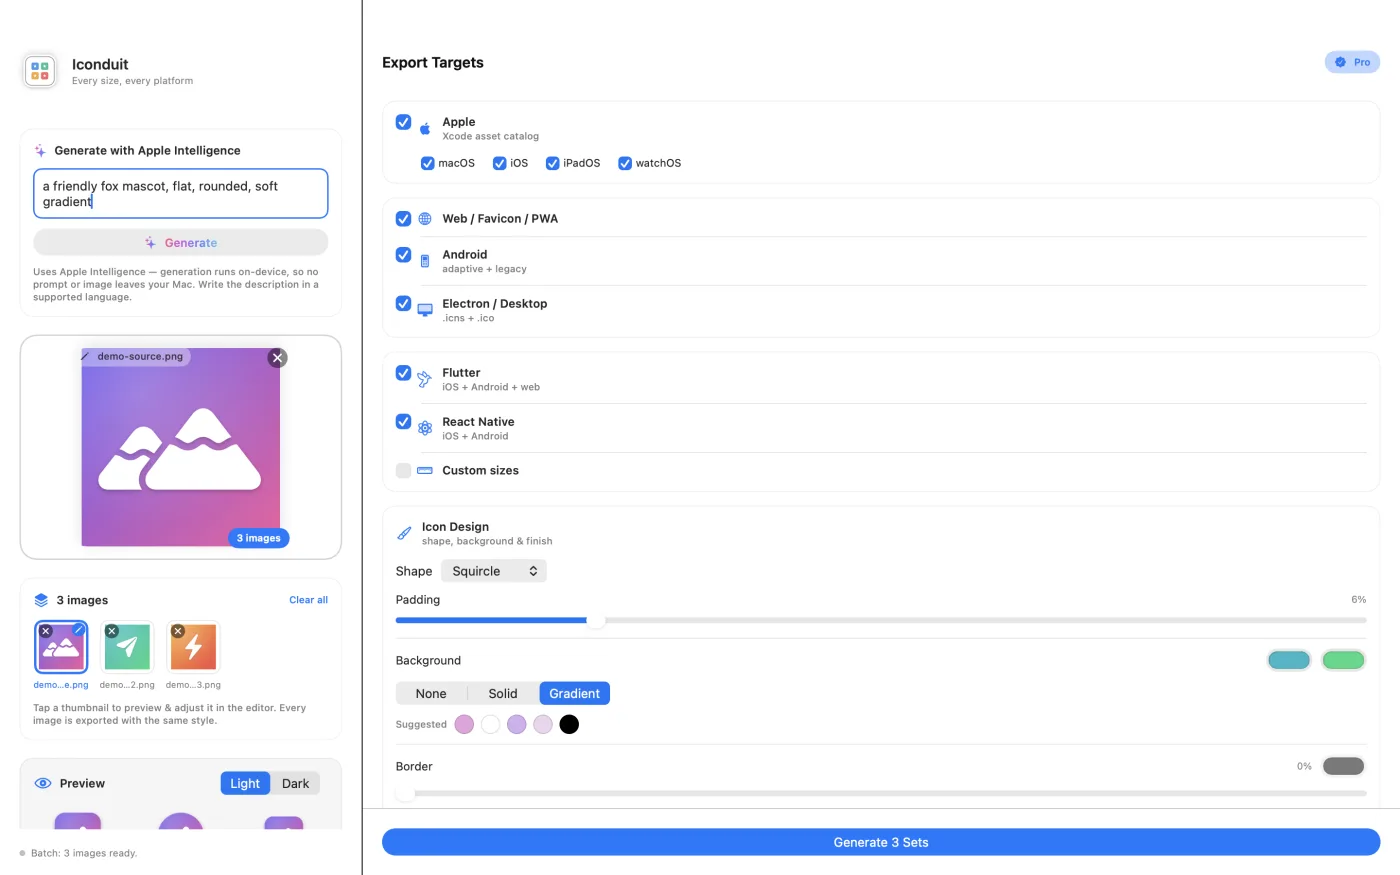1400x875 pixels.
Task: Pick the white suggested color swatch
Action: point(490,724)
